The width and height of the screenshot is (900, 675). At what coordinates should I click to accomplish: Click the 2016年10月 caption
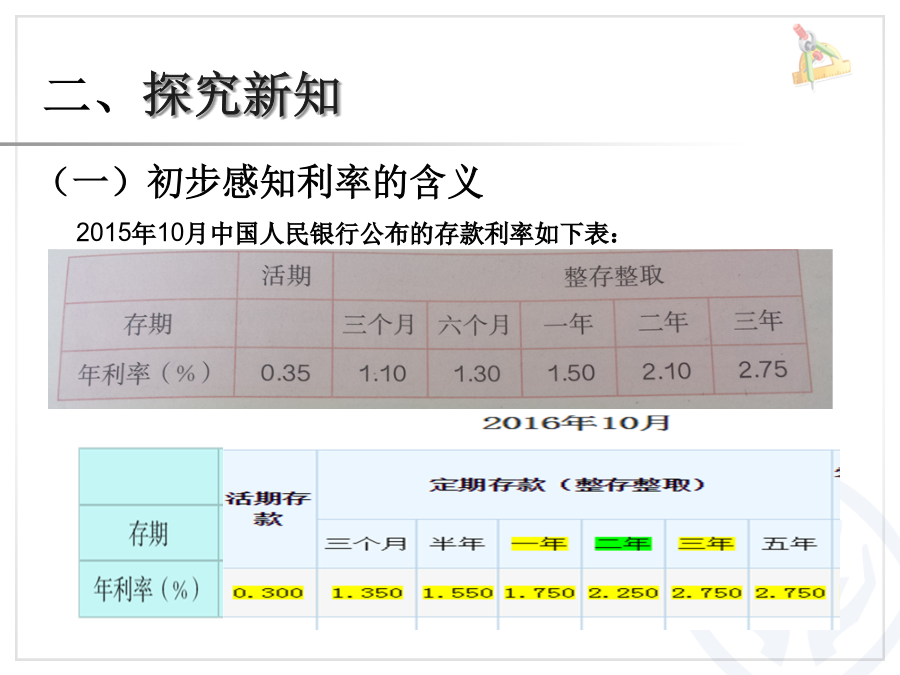pos(576,423)
